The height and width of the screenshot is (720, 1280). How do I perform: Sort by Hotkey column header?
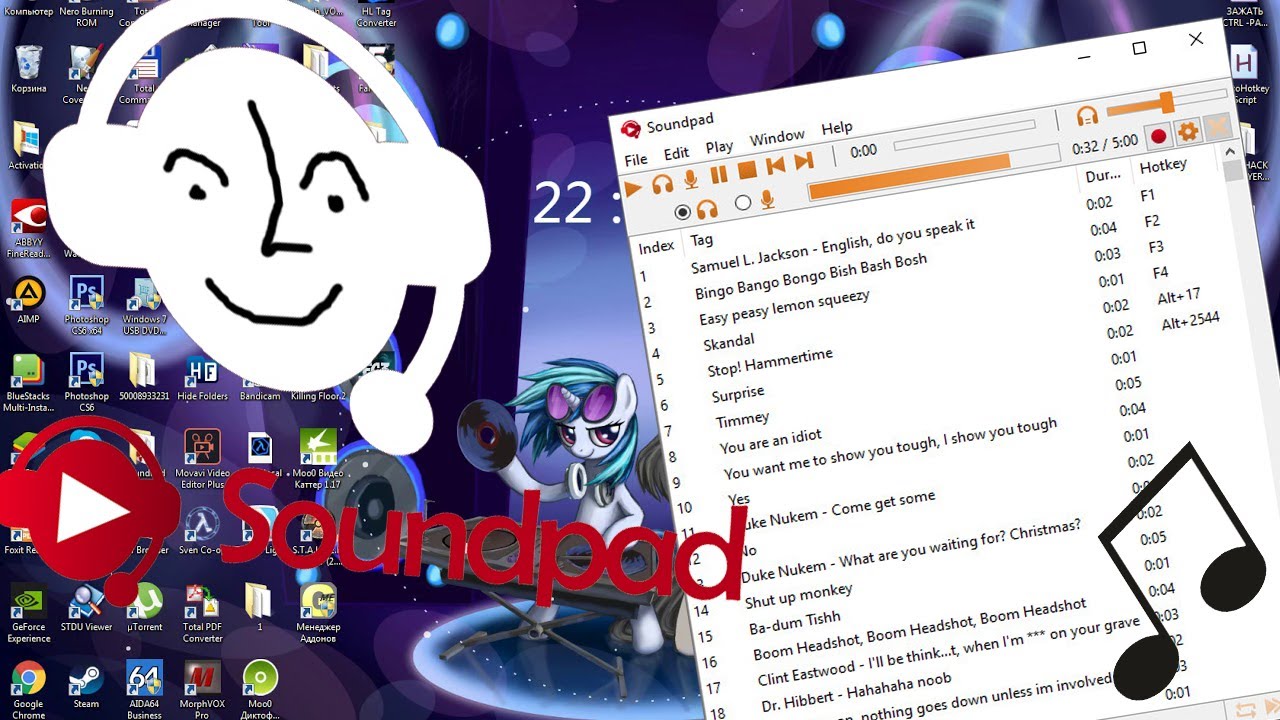point(1163,165)
